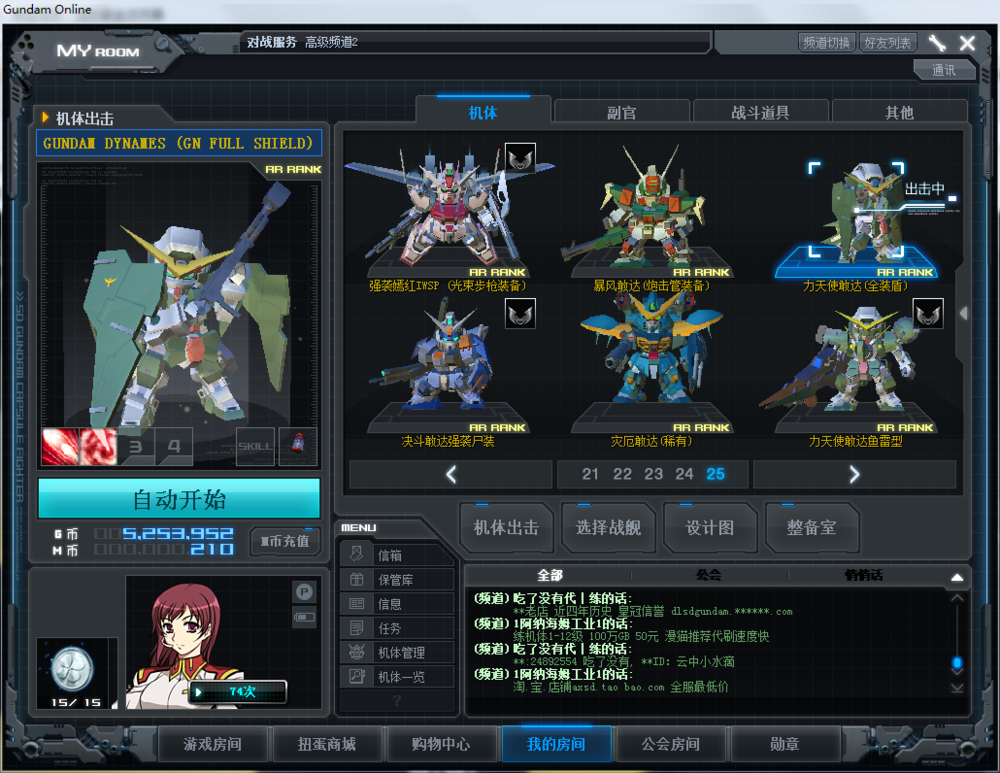Select 我的房间 in bottom navigation

[x=556, y=744]
